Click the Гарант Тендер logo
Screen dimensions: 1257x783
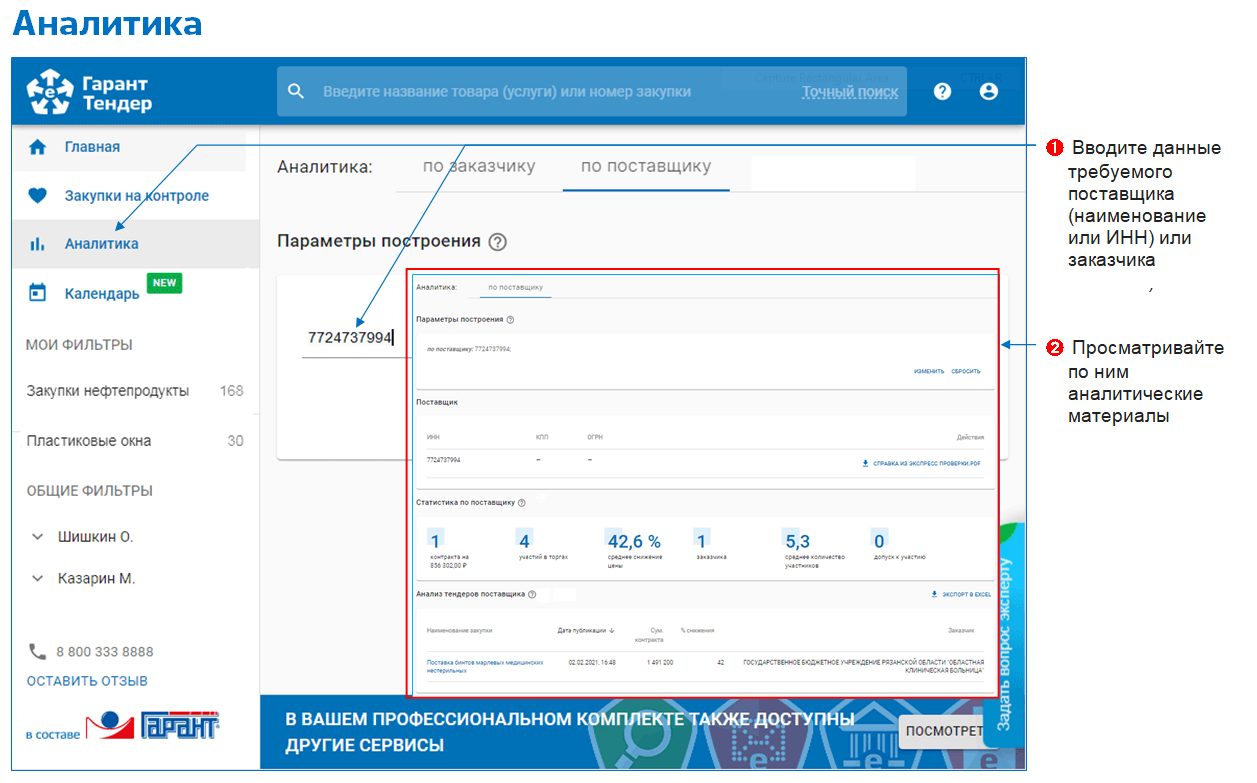point(89,92)
